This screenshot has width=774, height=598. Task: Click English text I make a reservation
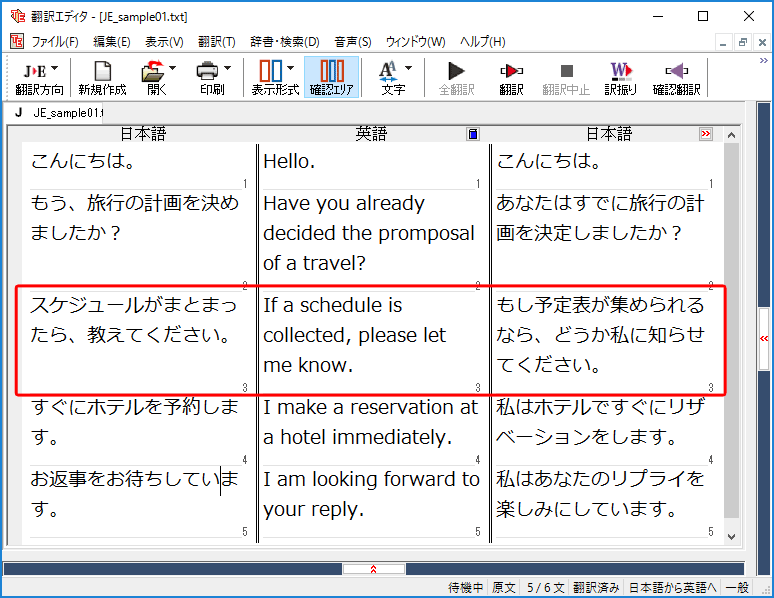[x=370, y=422]
